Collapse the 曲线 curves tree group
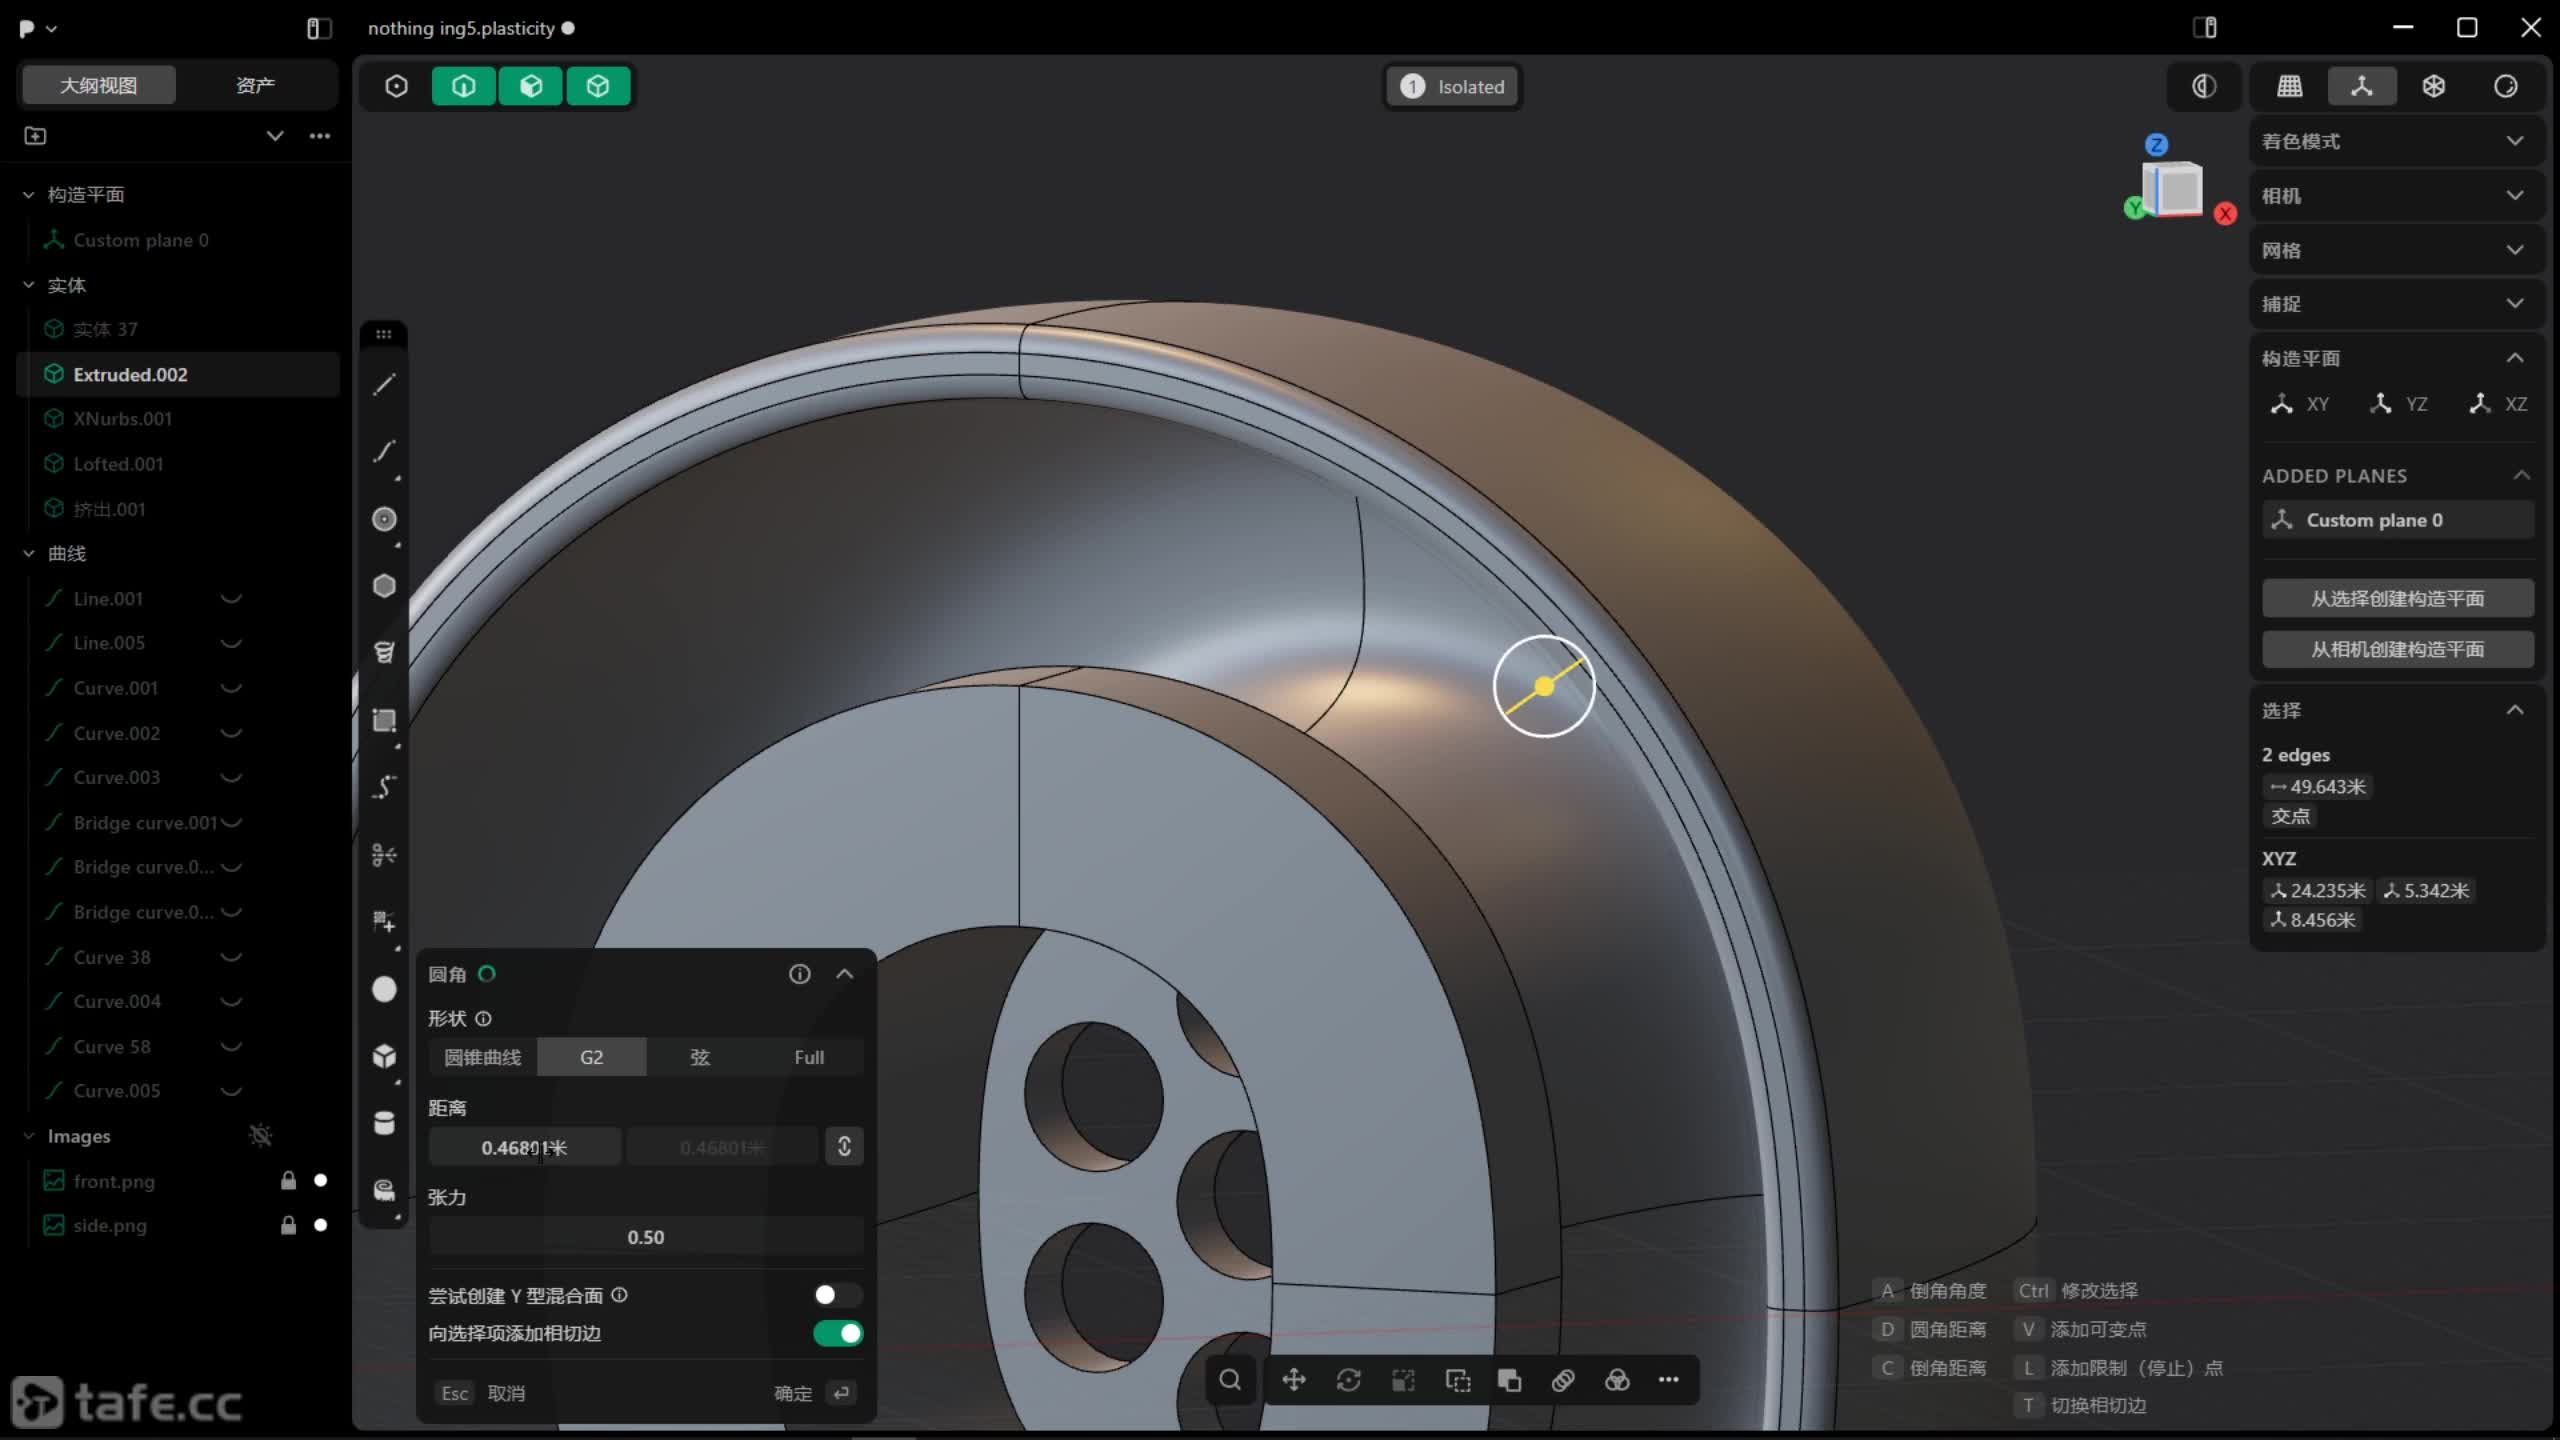 [29, 553]
